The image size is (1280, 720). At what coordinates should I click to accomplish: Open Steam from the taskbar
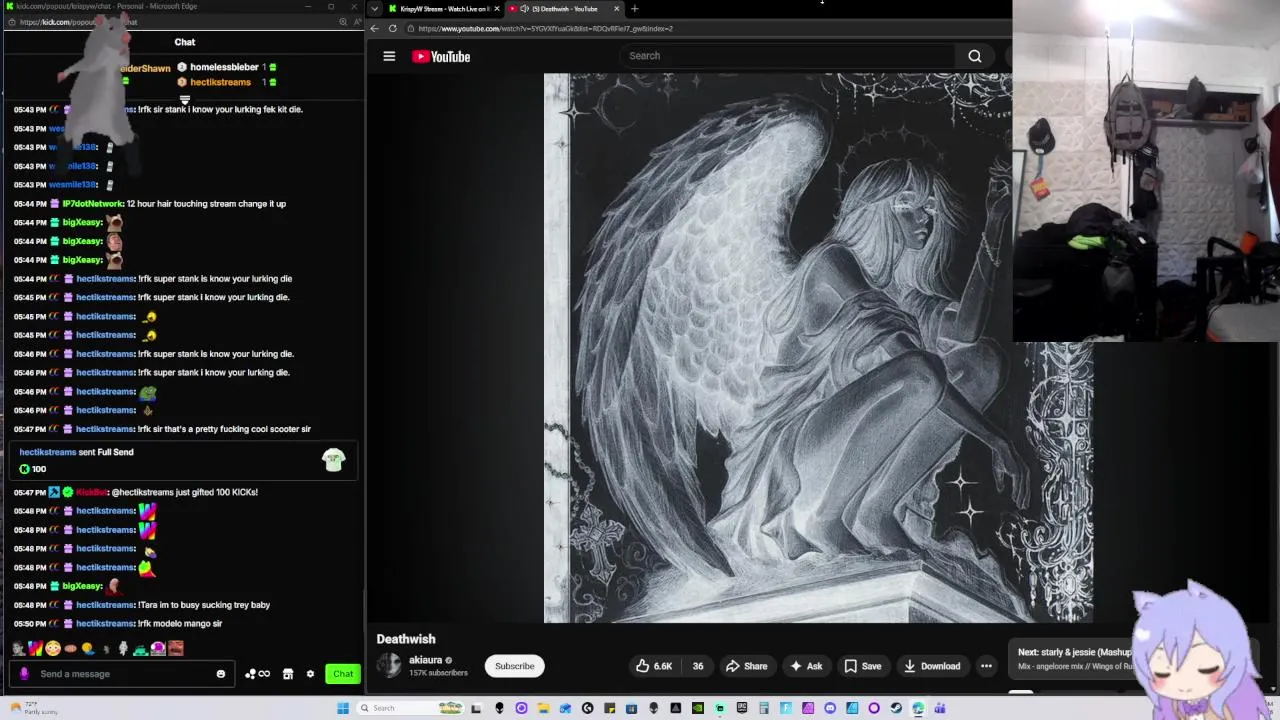896,708
